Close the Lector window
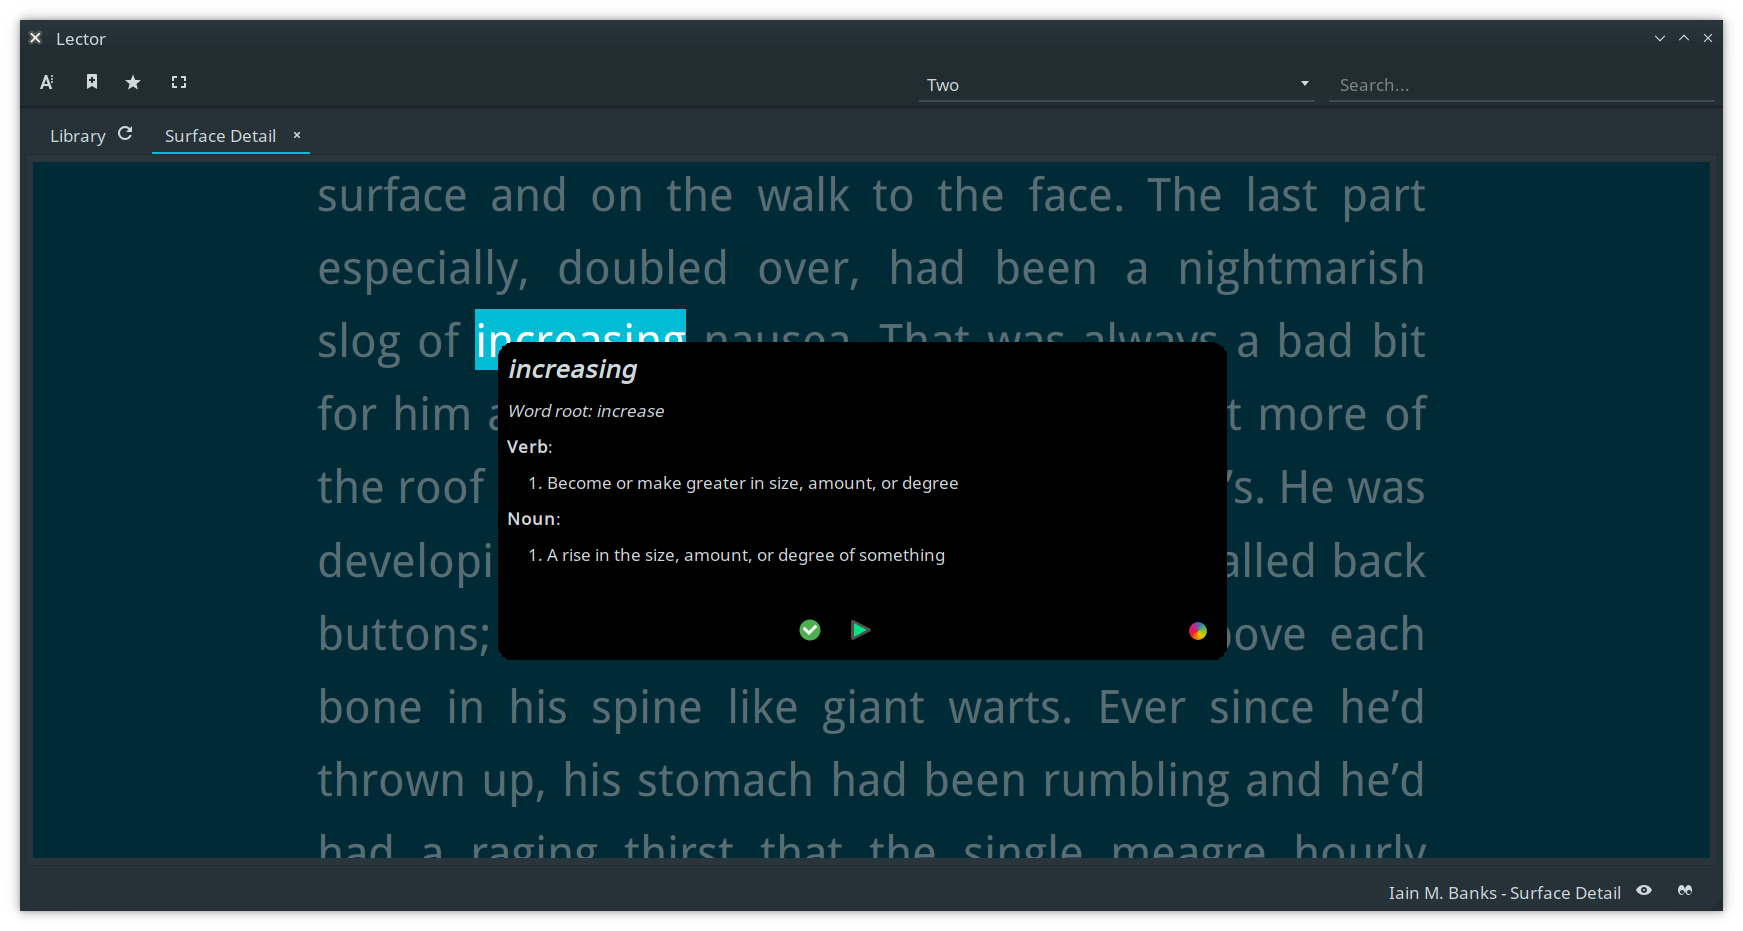Screen dimensions: 1743x931 (x=1708, y=38)
